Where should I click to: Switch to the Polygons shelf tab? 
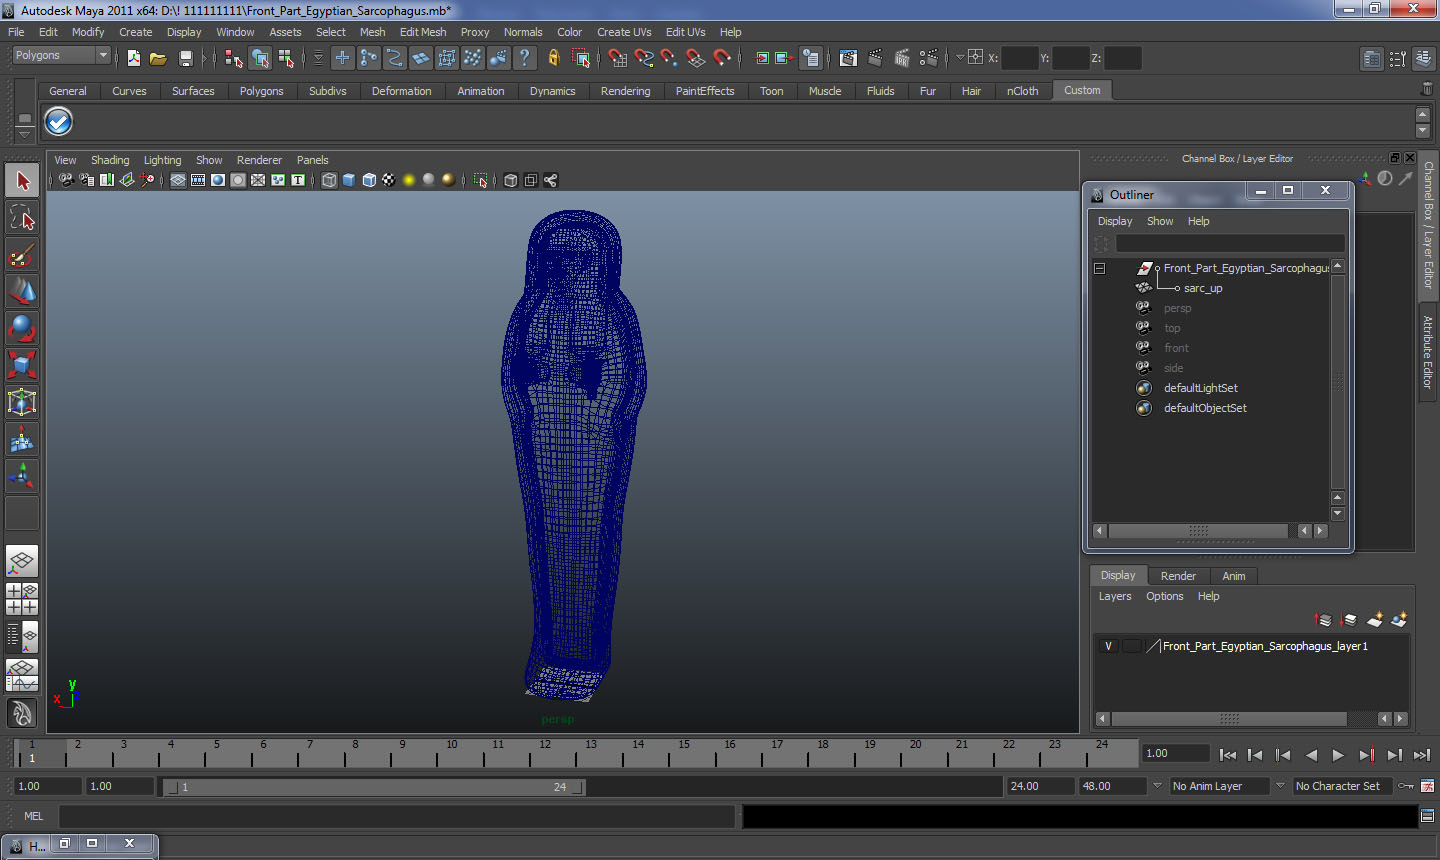261,91
